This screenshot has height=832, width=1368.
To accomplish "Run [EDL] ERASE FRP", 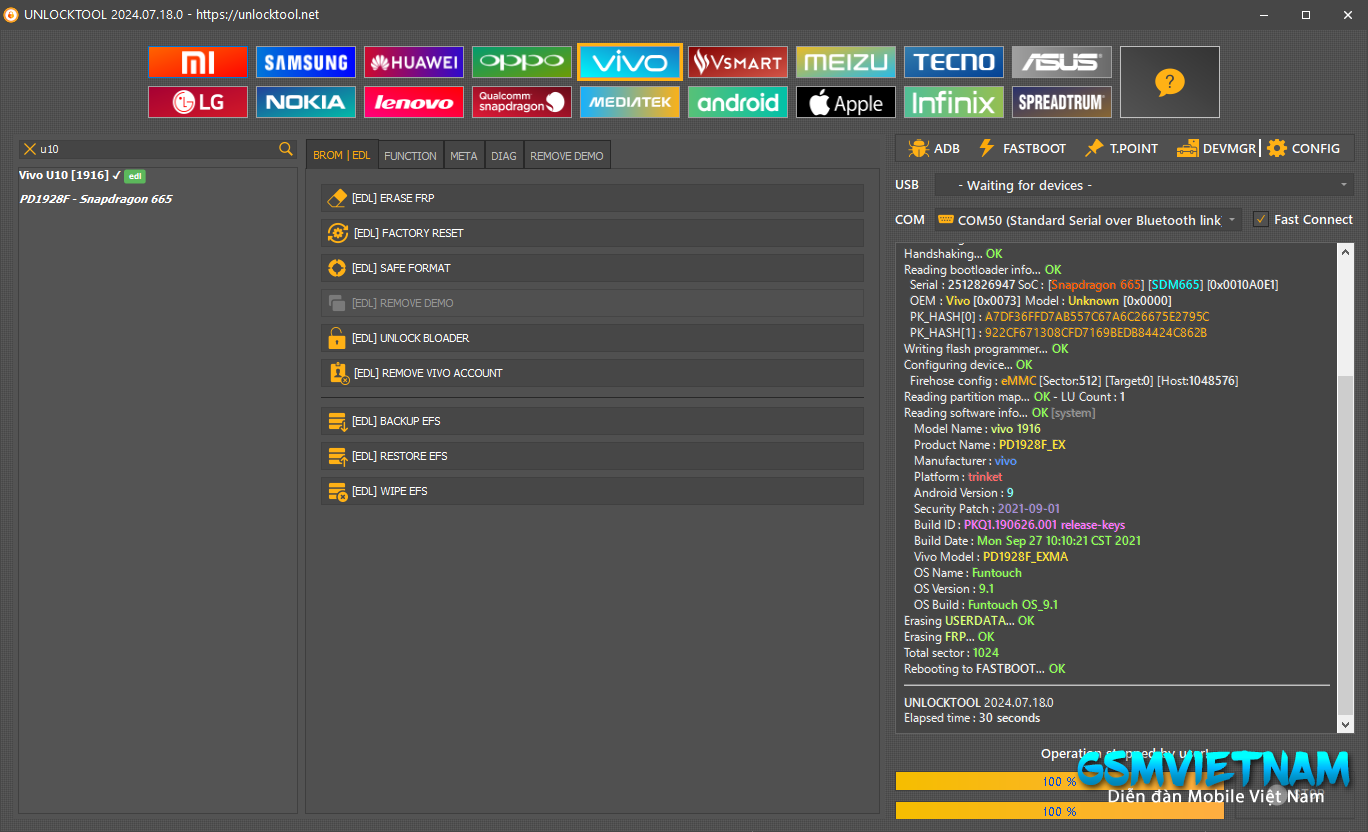I will (x=592, y=198).
